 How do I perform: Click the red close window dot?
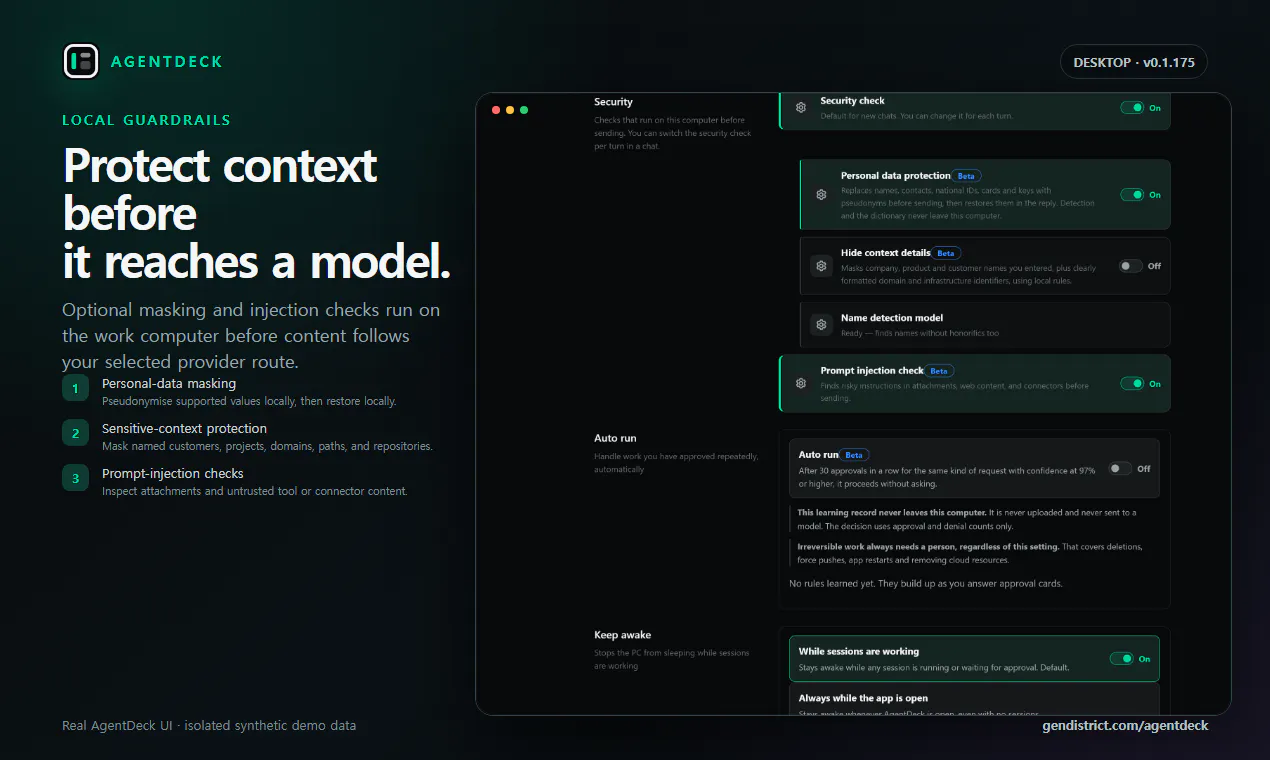(x=495, y=110)
